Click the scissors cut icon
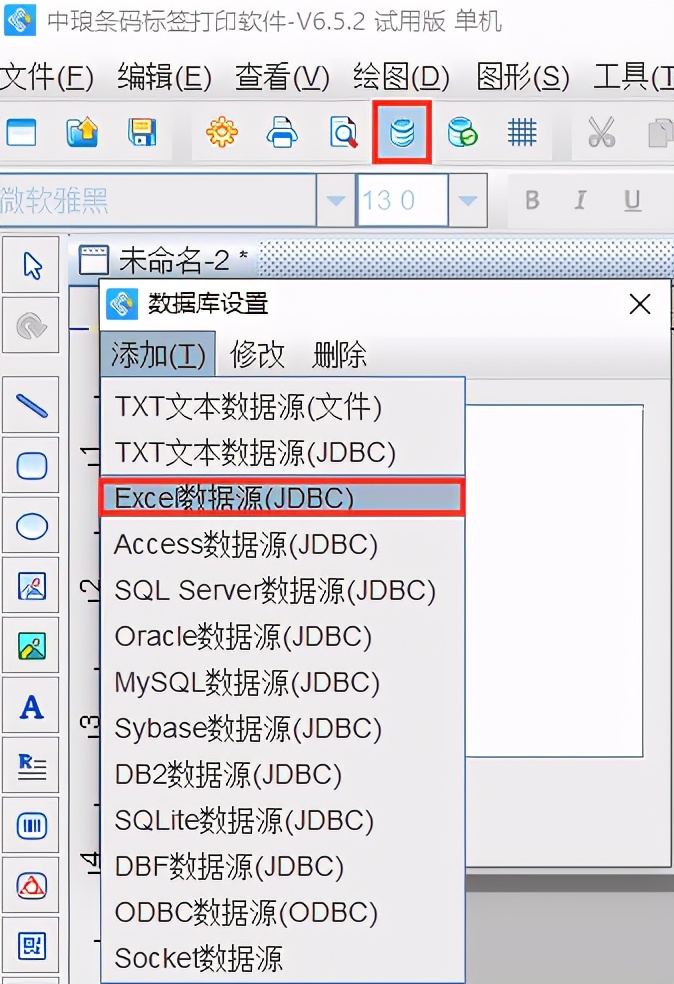This screenshot has width=674, height=984. (x=601, y=132)
